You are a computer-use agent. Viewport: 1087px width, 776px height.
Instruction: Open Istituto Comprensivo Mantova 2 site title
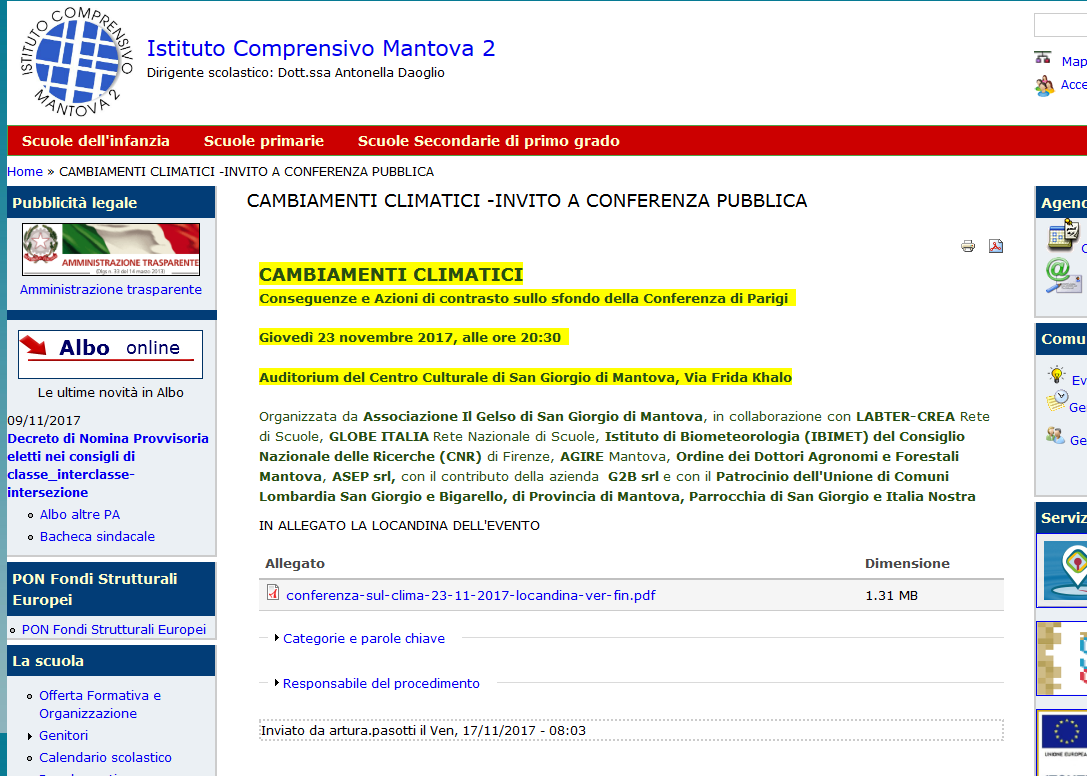click(321, 48)
